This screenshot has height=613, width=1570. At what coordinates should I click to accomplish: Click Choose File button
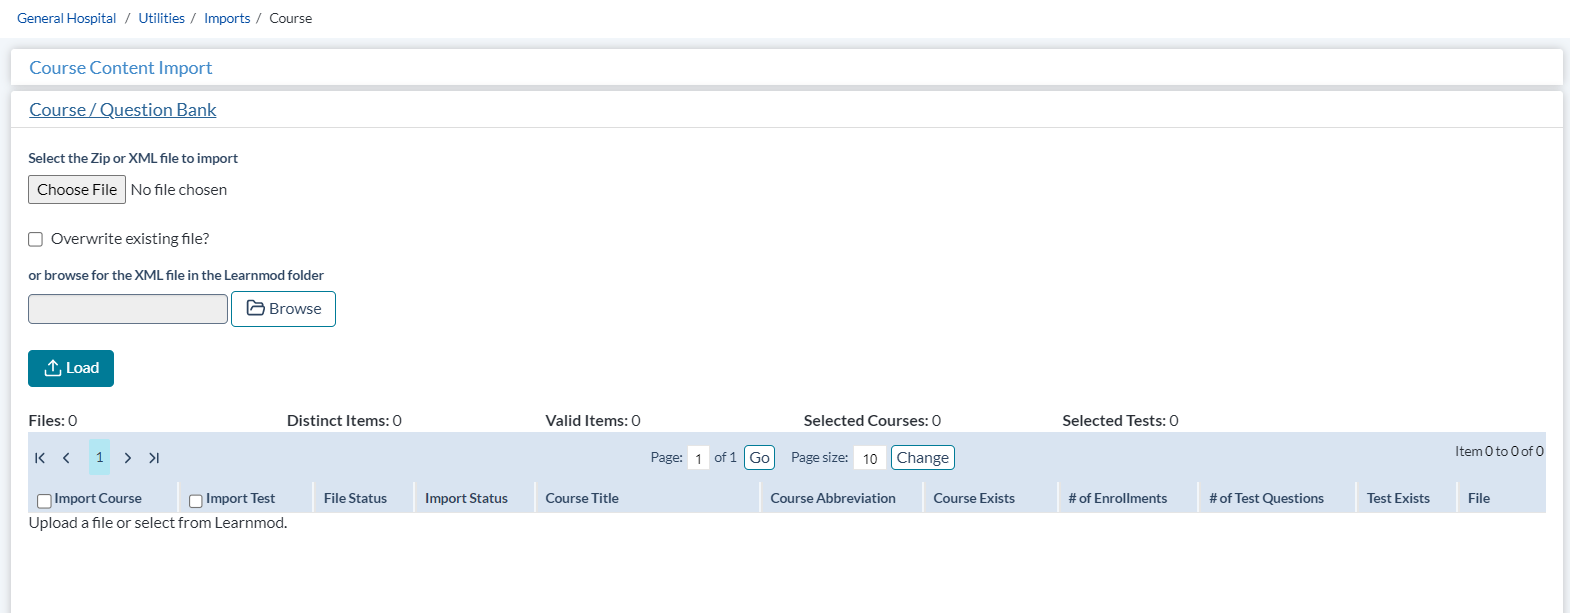click(77, 190)
